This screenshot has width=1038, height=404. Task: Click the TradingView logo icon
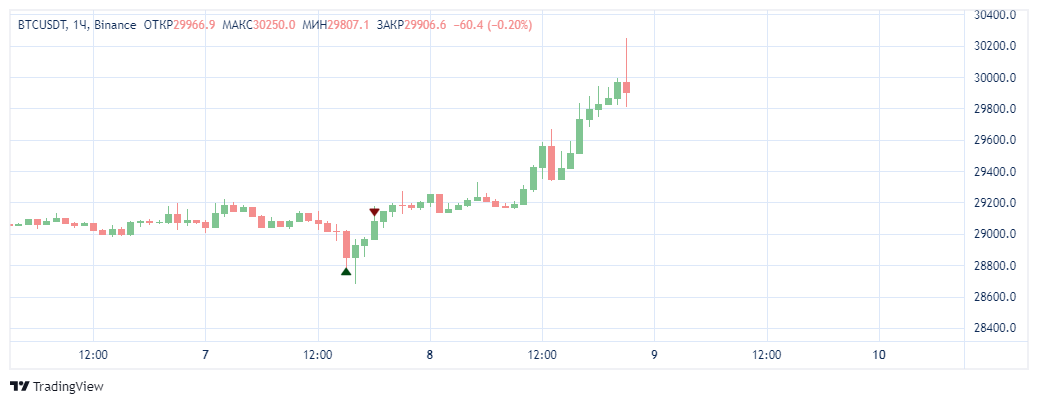tap(19, 386)
